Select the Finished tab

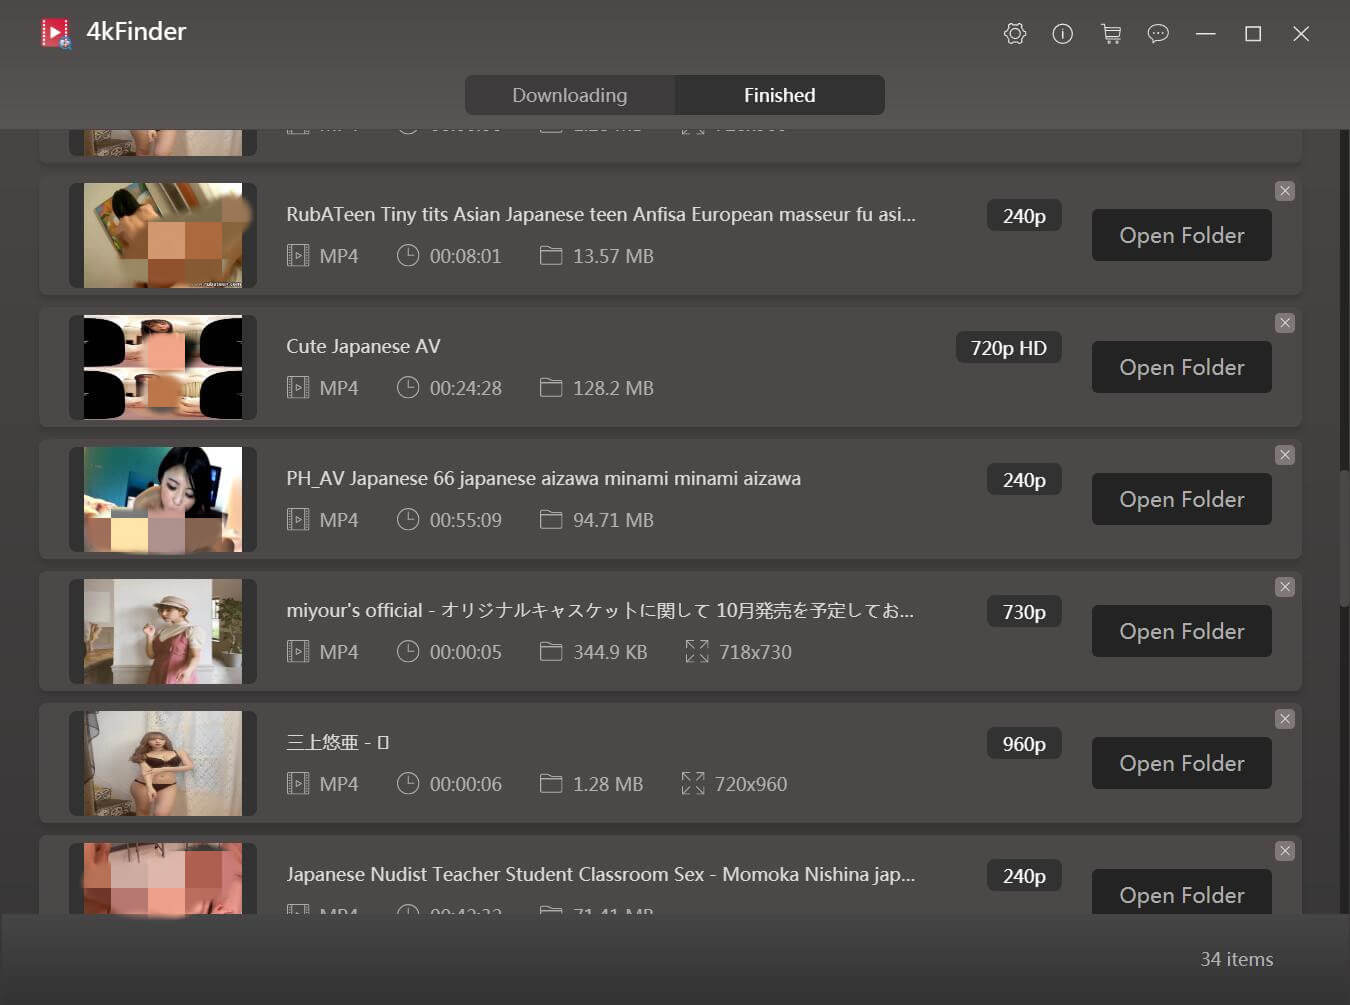coord(779,95)
